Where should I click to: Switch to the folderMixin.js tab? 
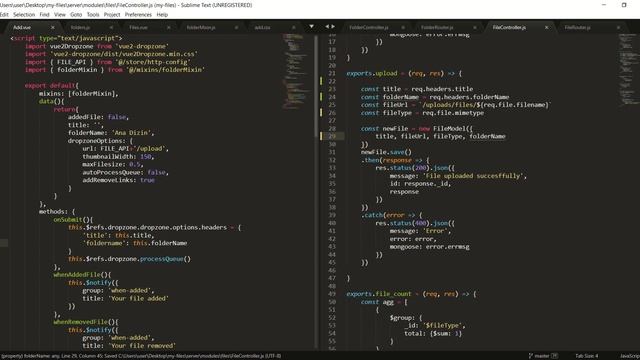click(201, 27)
